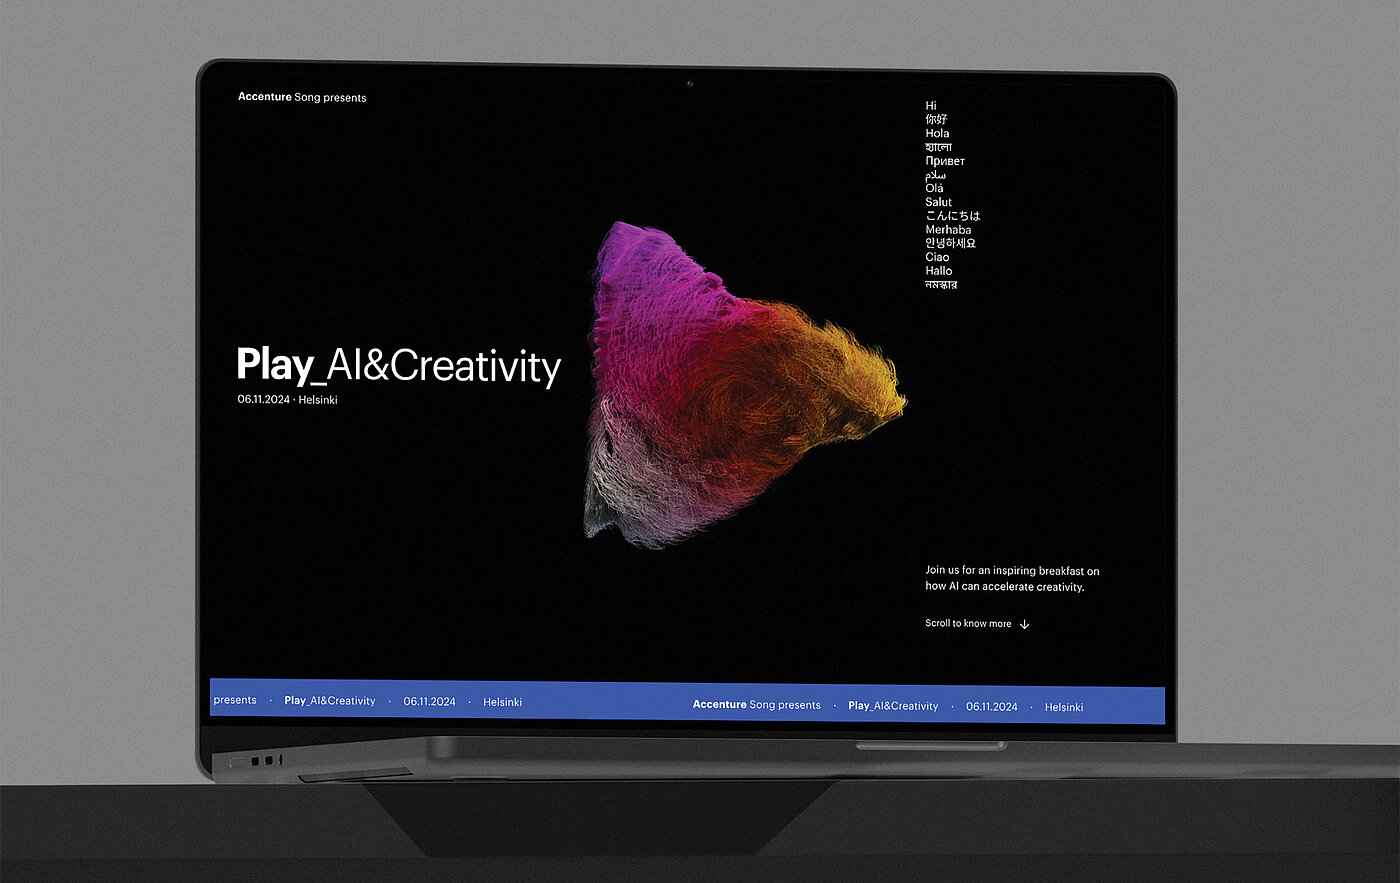
Task: Click Accenture Song presents in the blue ticker
Action: point(756,705)
